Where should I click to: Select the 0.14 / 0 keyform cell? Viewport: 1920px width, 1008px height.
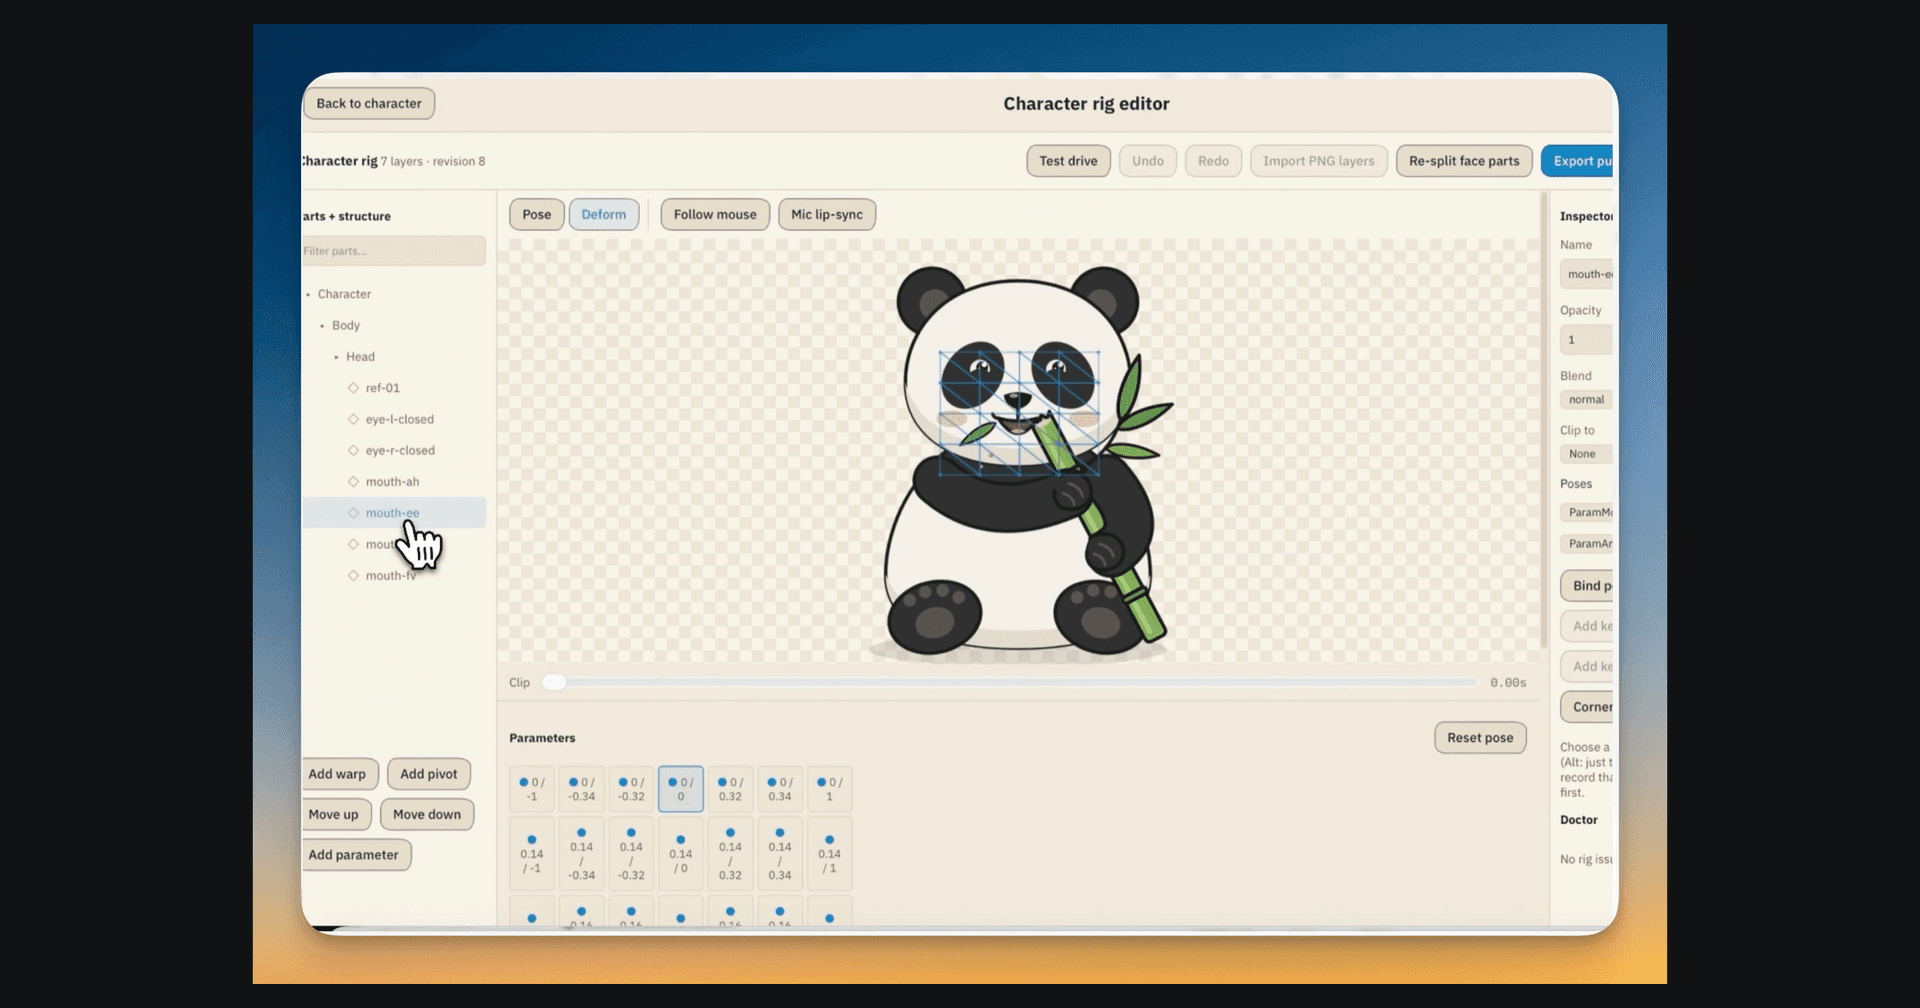(x=681, y=854)
